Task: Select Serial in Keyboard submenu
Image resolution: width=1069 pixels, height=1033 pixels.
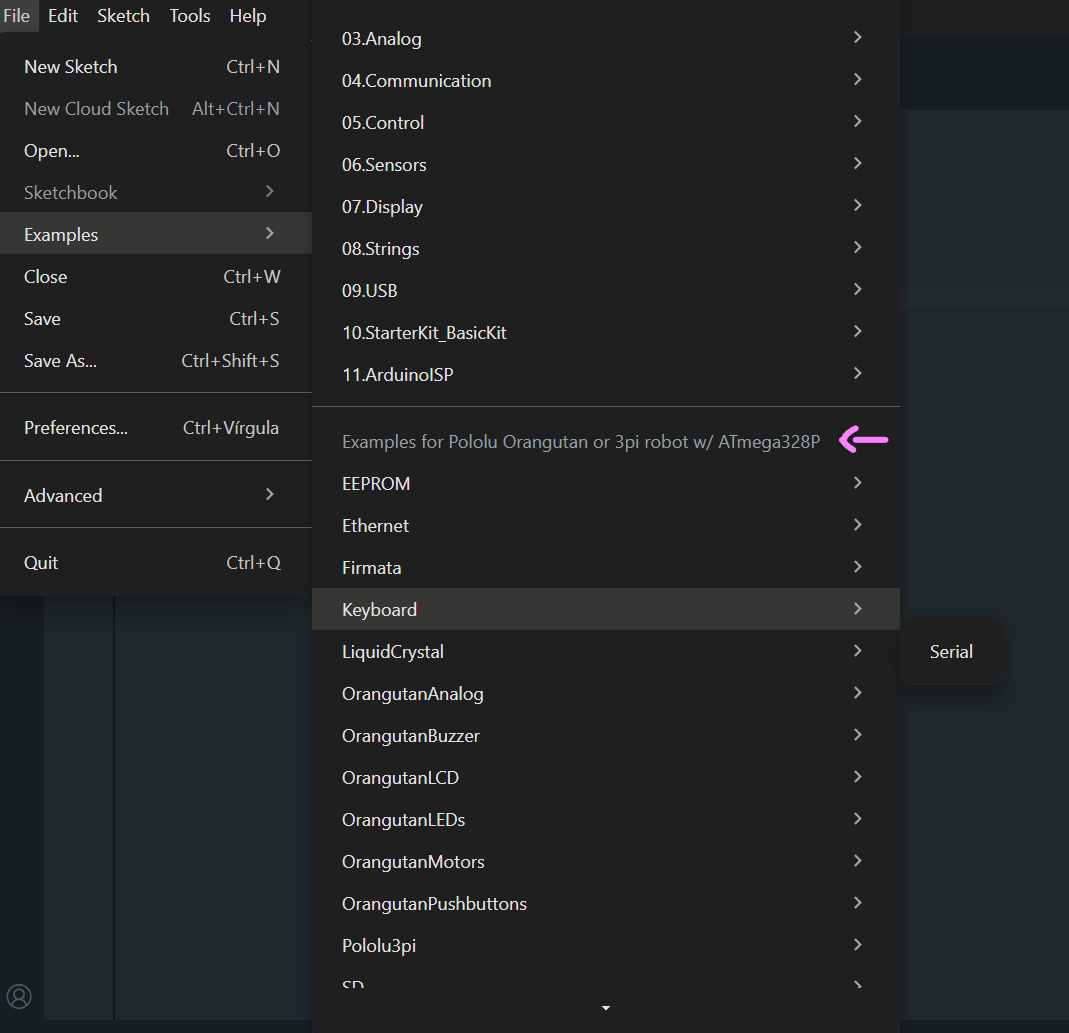Action: tap(952, 652)
